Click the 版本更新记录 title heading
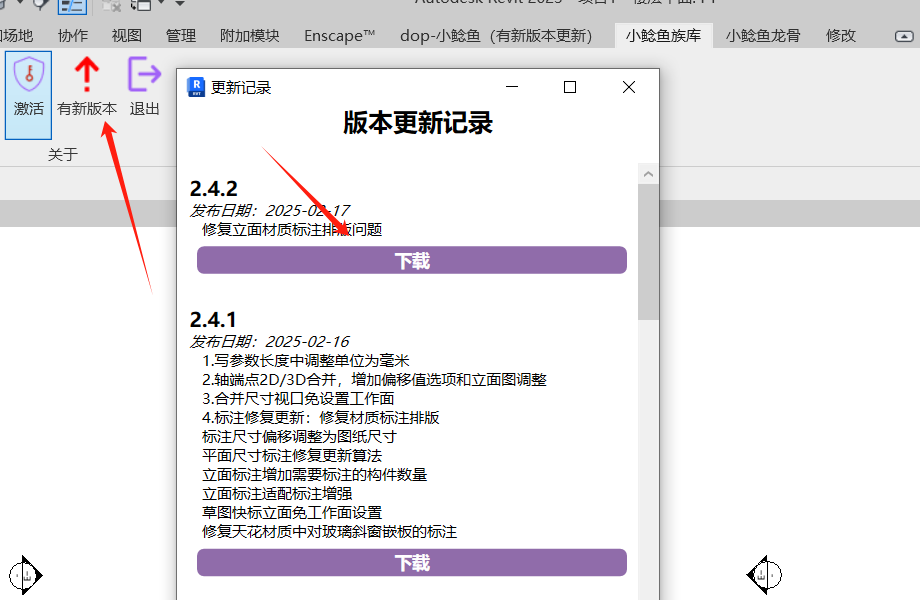 (418, 123)
